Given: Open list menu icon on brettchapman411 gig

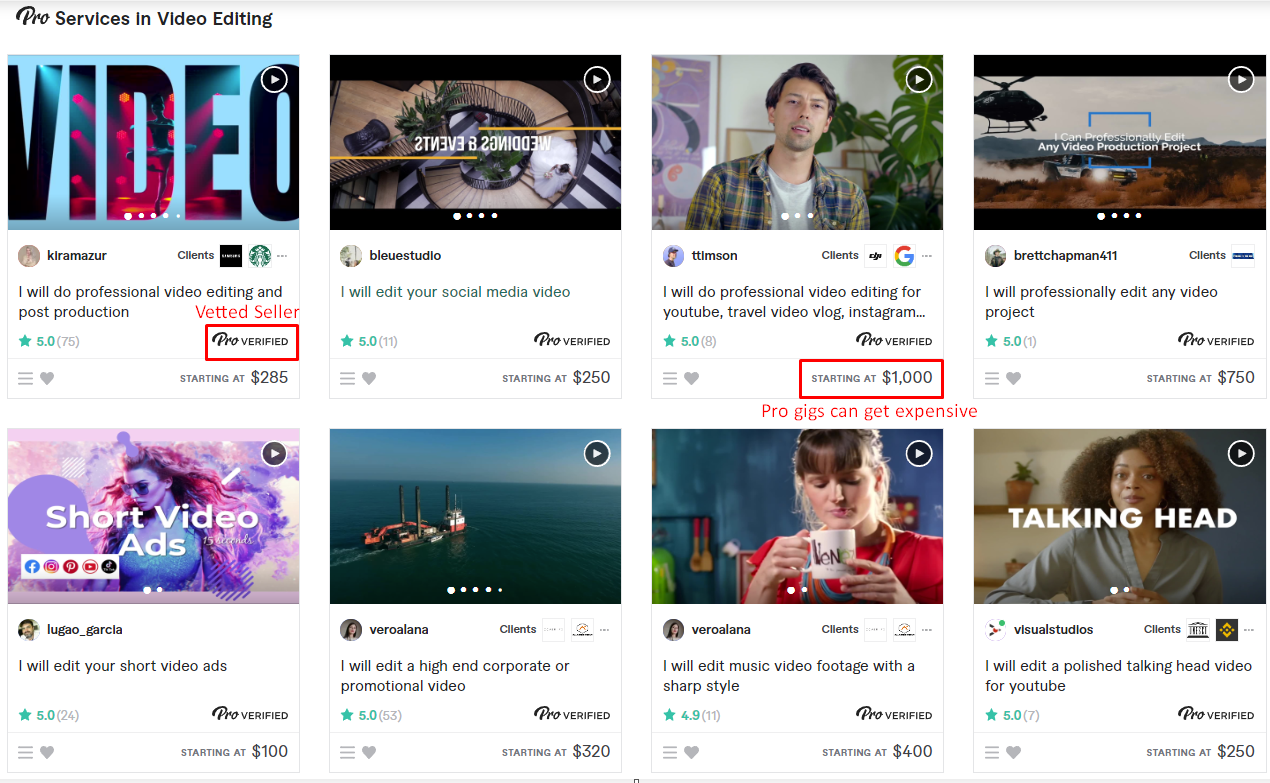Looking at the screenshot, I should [992, 378].
